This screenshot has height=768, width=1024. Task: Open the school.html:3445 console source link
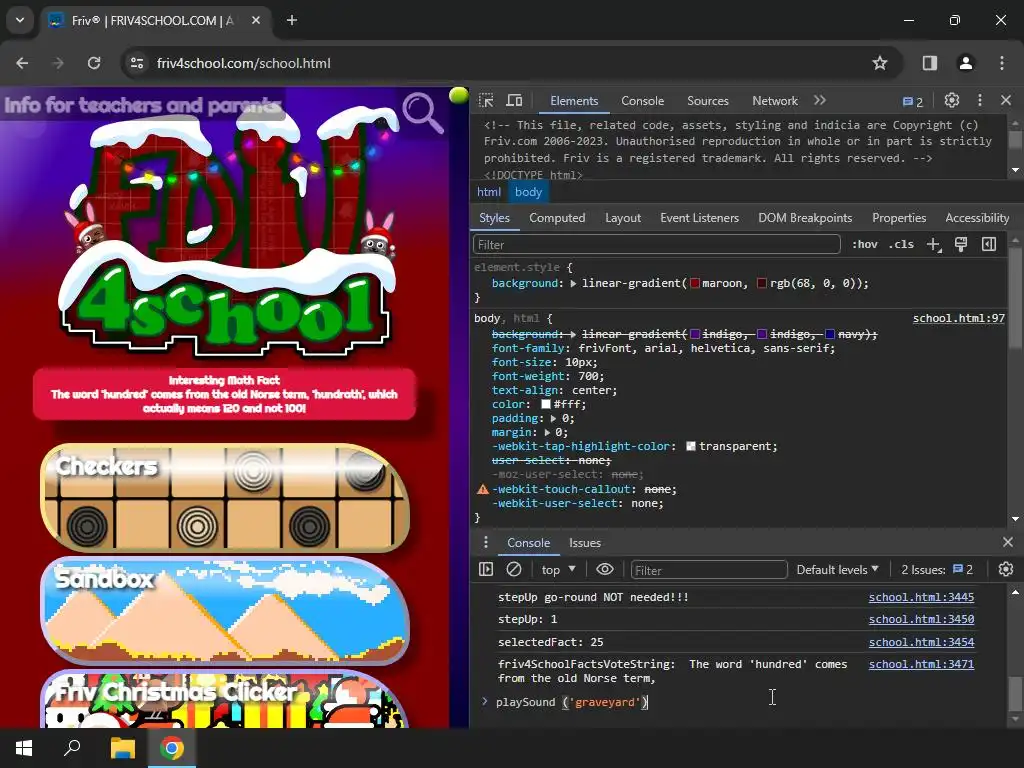click(921, 597)
